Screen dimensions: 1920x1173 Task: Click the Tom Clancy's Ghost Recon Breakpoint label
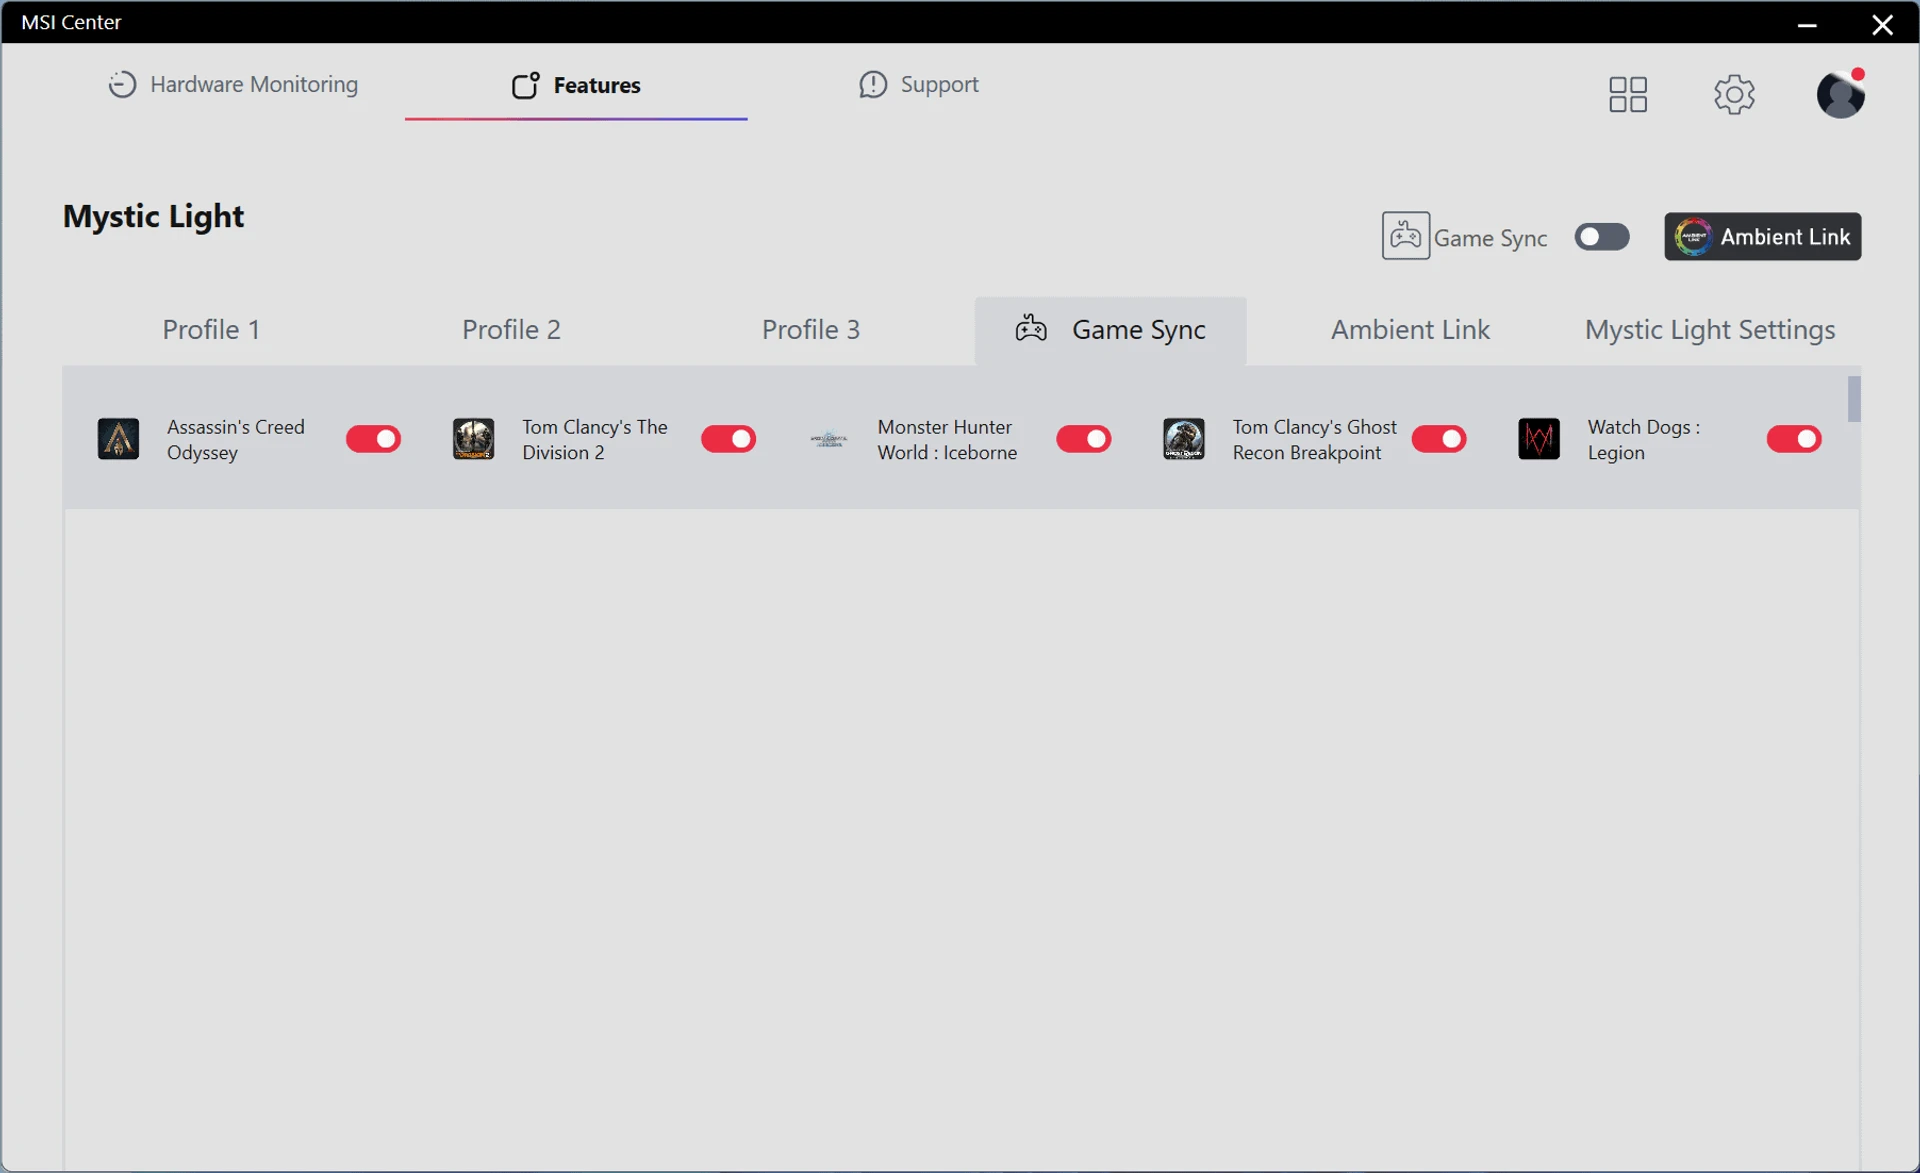1314,439
